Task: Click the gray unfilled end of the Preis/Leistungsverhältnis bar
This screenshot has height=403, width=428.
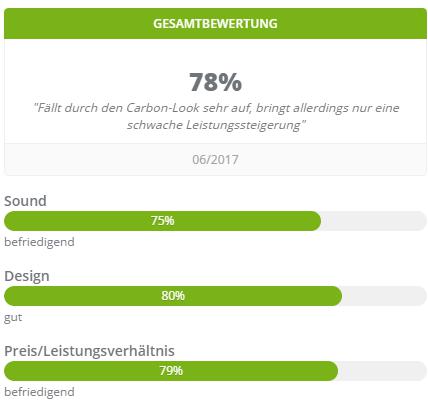Action: (382, 371)
